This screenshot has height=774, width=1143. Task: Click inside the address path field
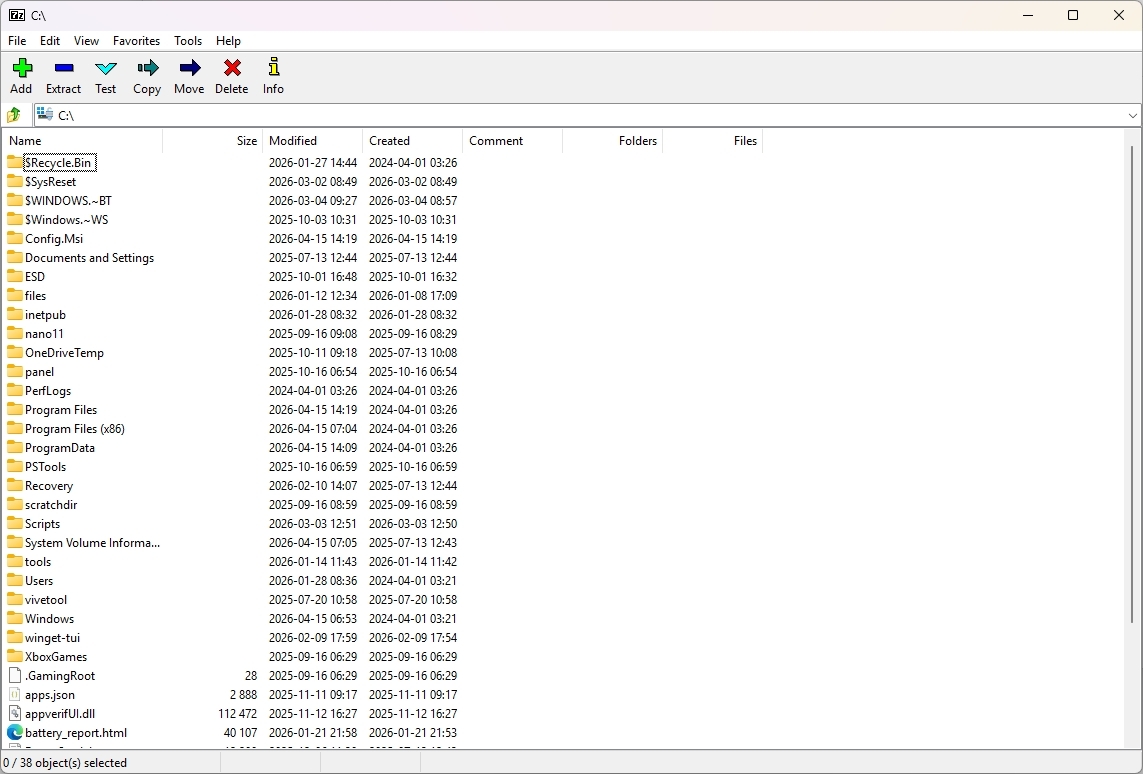click(x=300, y=114)
